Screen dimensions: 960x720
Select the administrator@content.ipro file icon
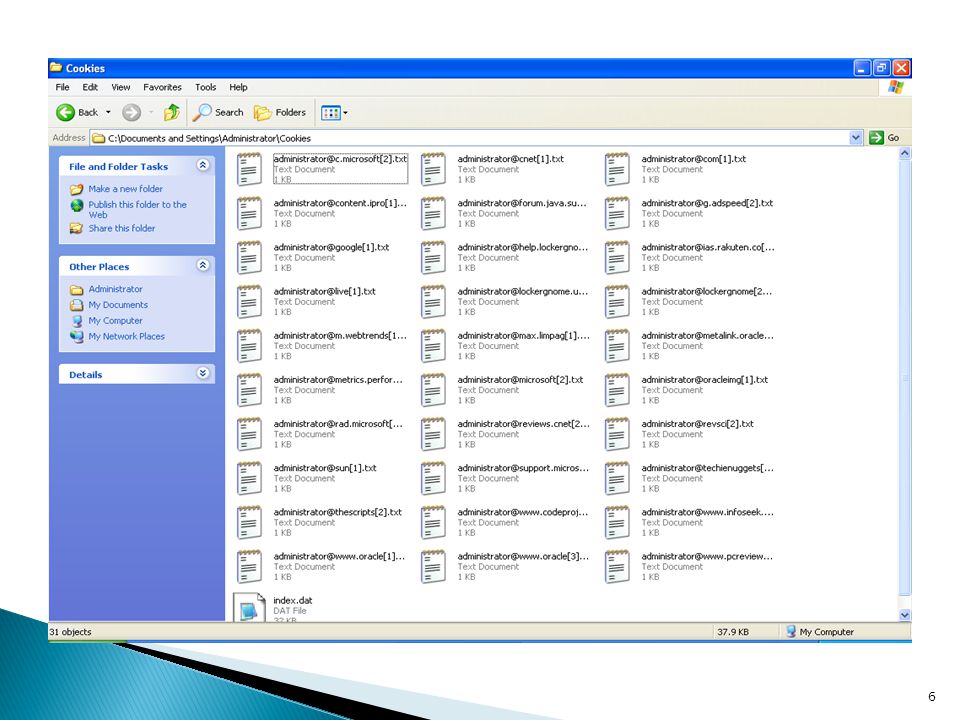click(249, 213)
